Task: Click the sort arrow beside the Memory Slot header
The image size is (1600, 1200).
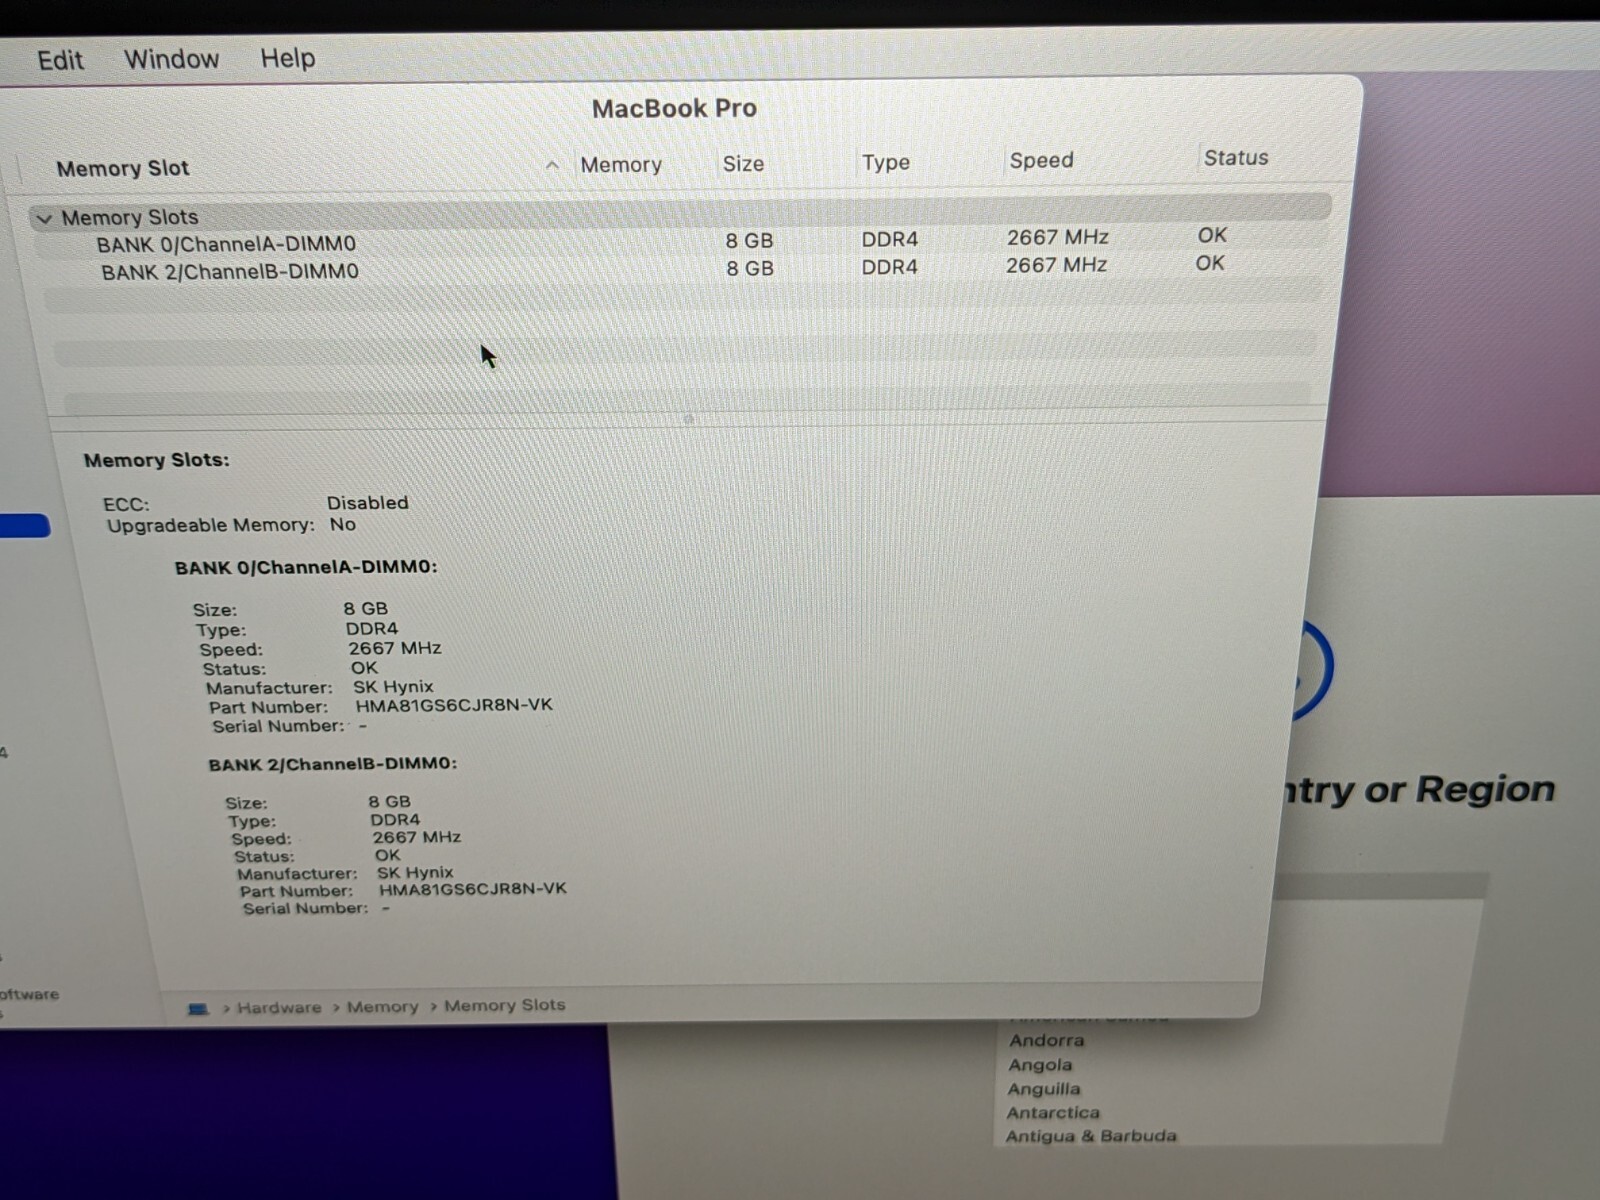Action: click(x=552, y=165)
